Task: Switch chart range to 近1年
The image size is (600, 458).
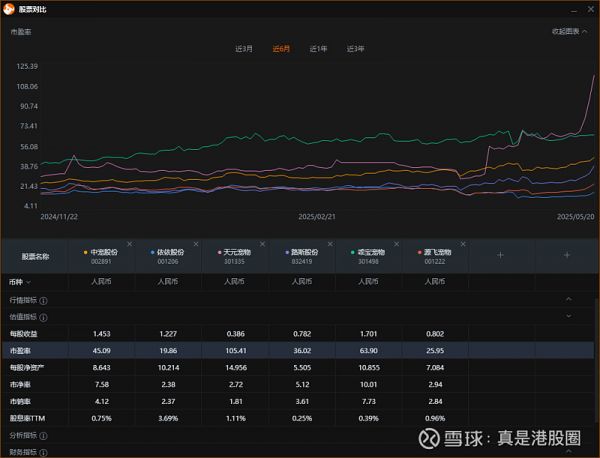Action: [318, 49]
